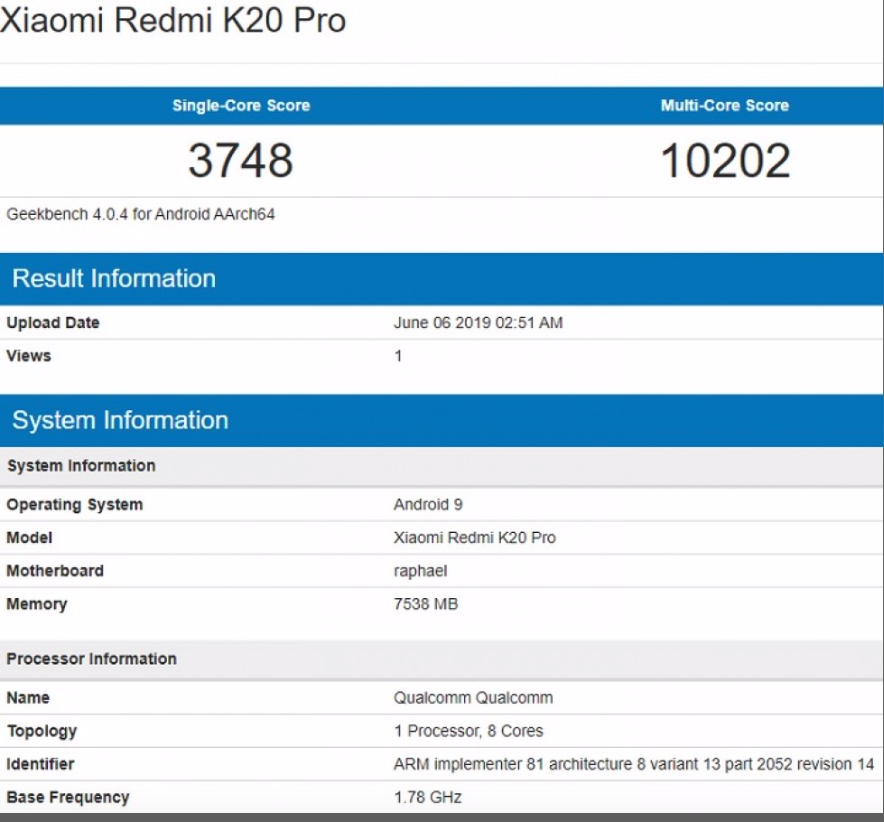Click the processor Name label

click(x=28, y=697)
